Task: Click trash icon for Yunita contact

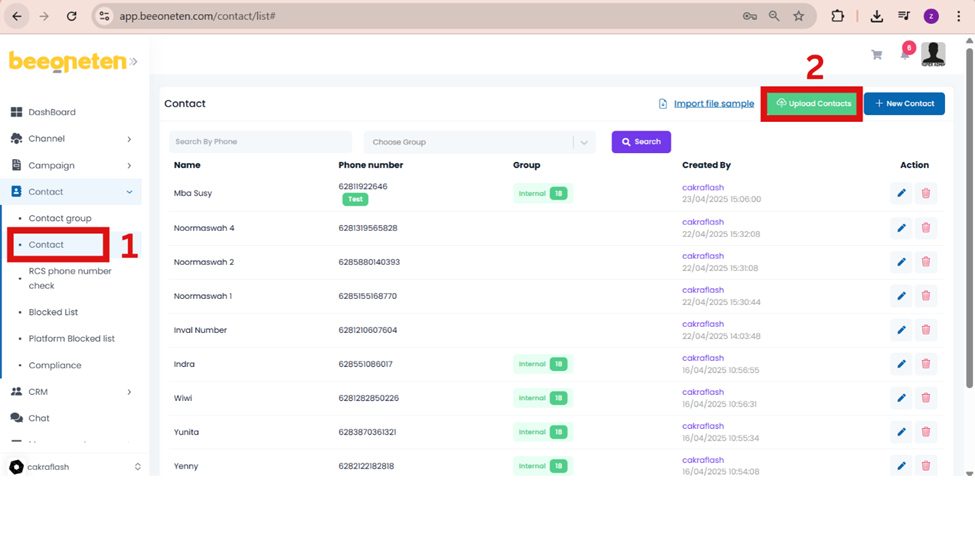Action: (x=925, y=432)
